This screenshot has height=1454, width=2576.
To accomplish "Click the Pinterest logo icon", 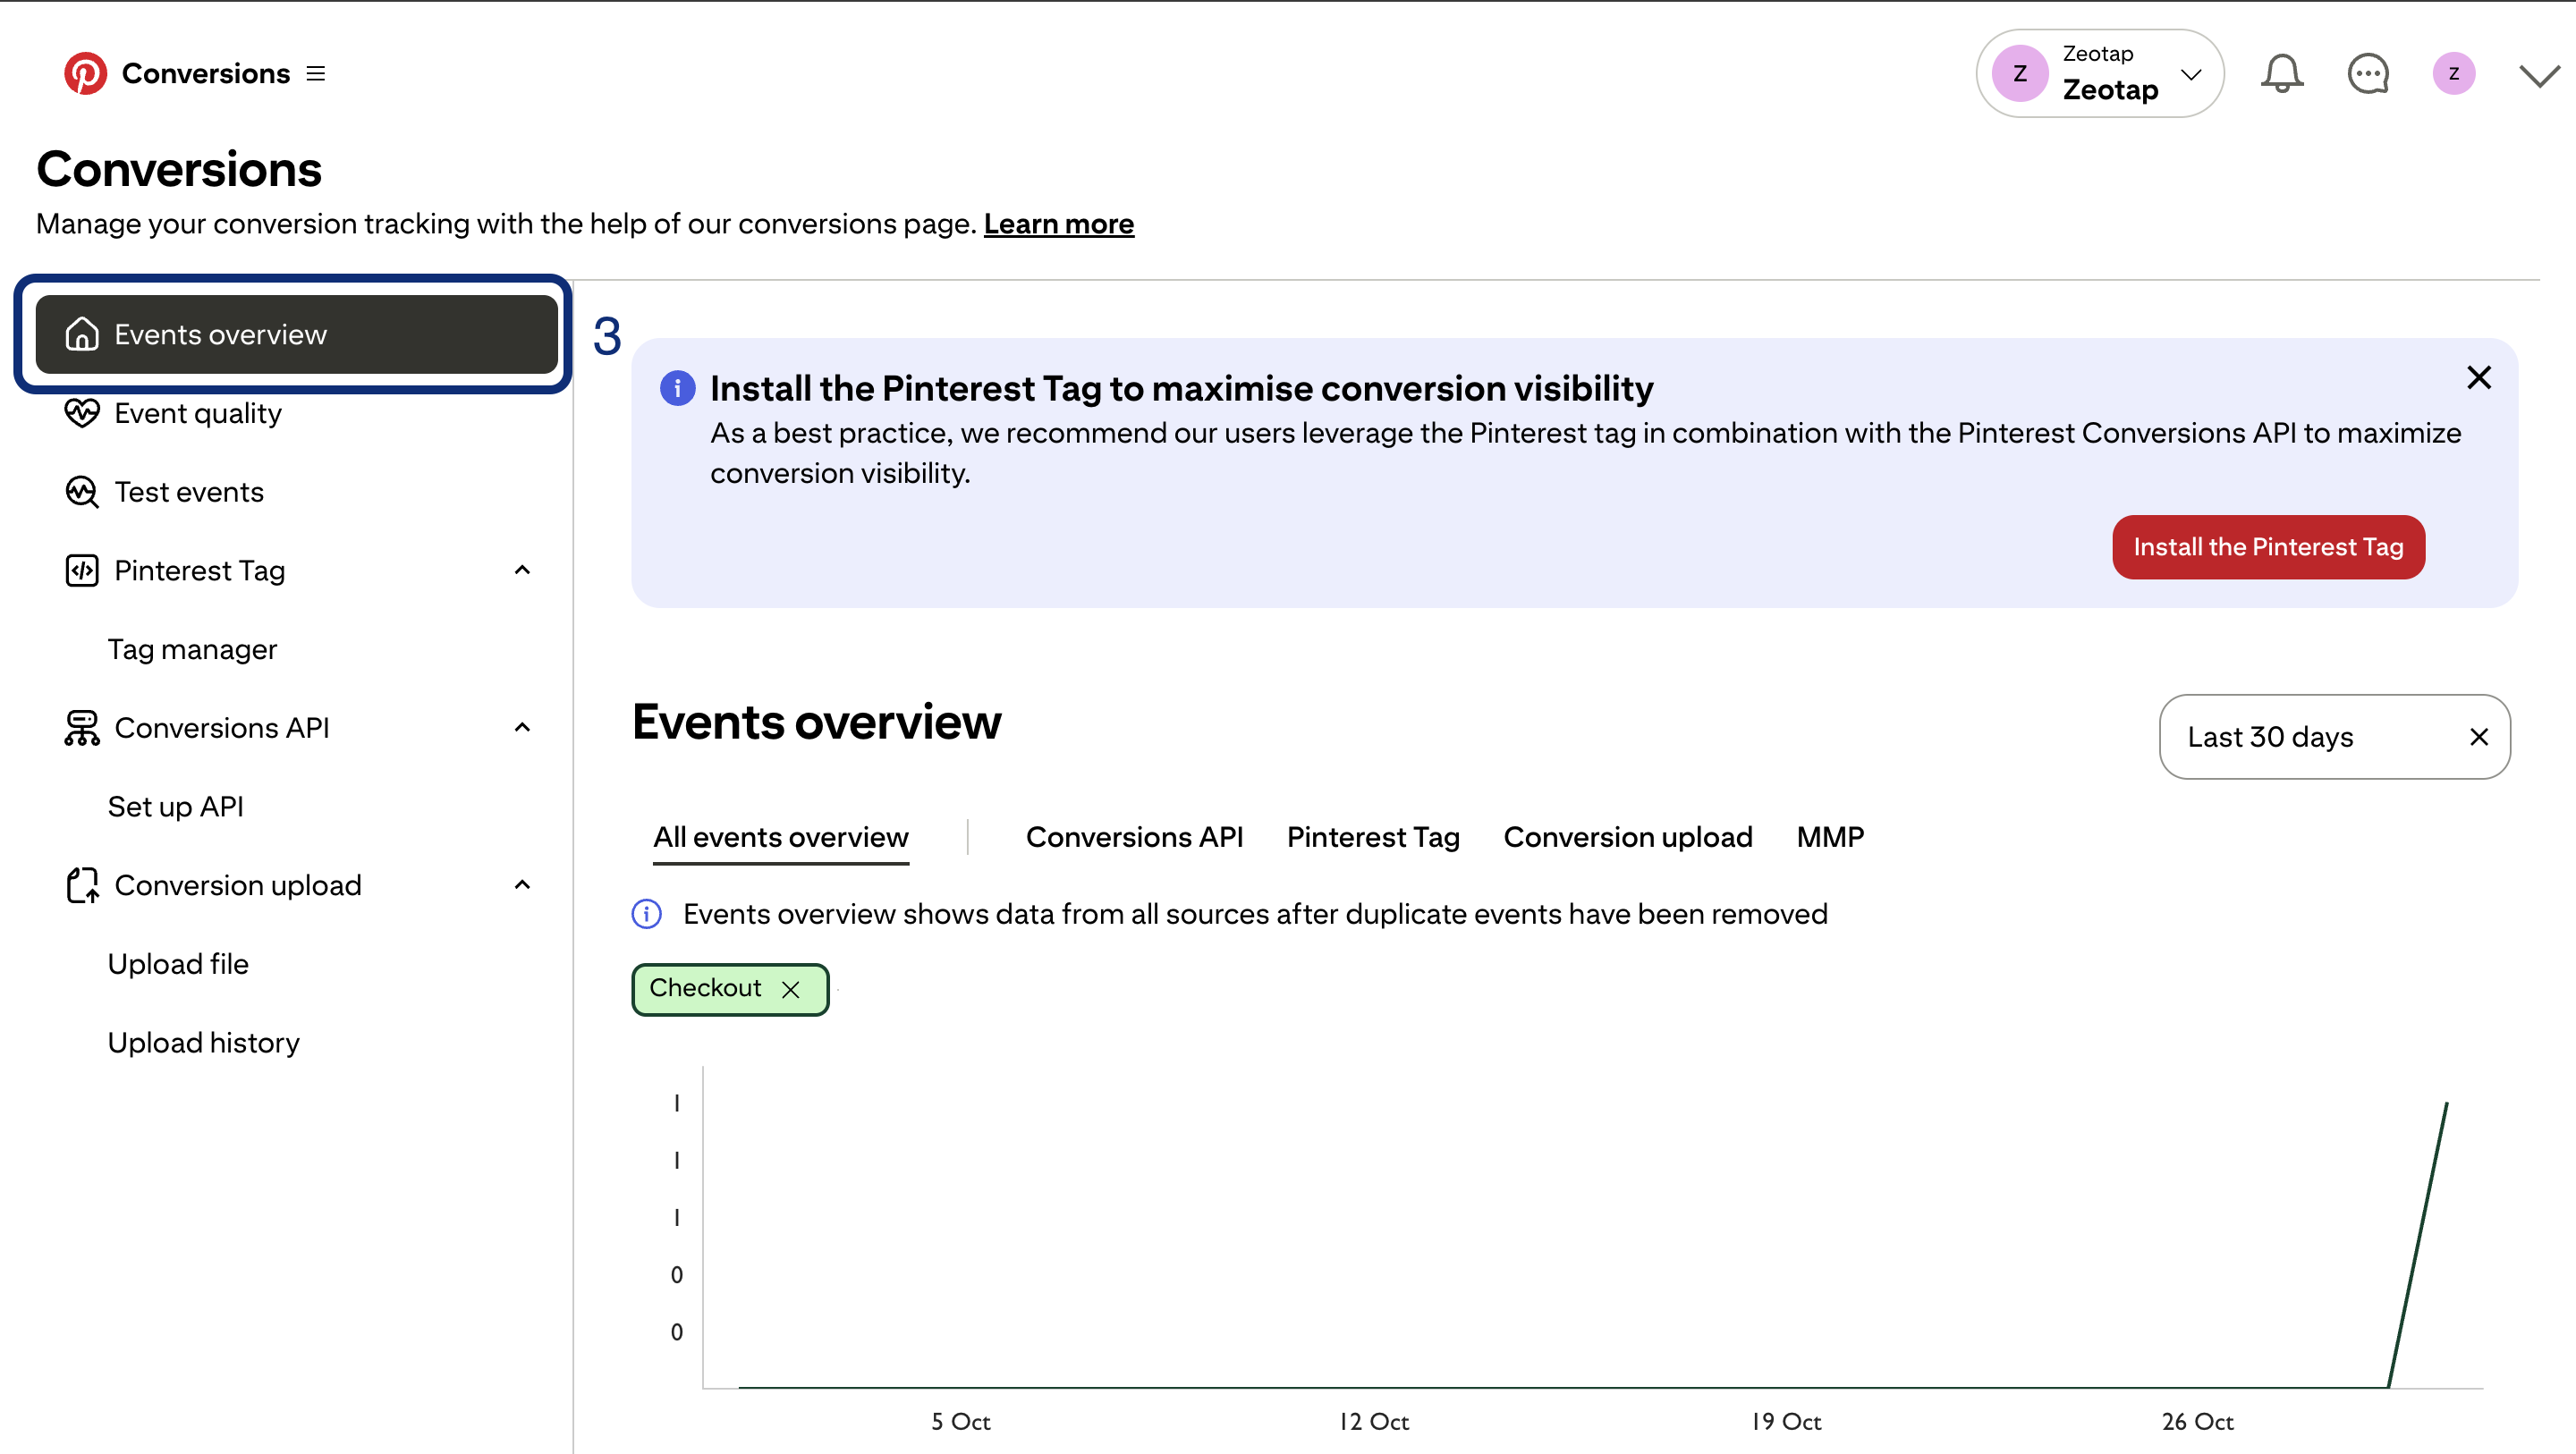I will click(85, 74).
